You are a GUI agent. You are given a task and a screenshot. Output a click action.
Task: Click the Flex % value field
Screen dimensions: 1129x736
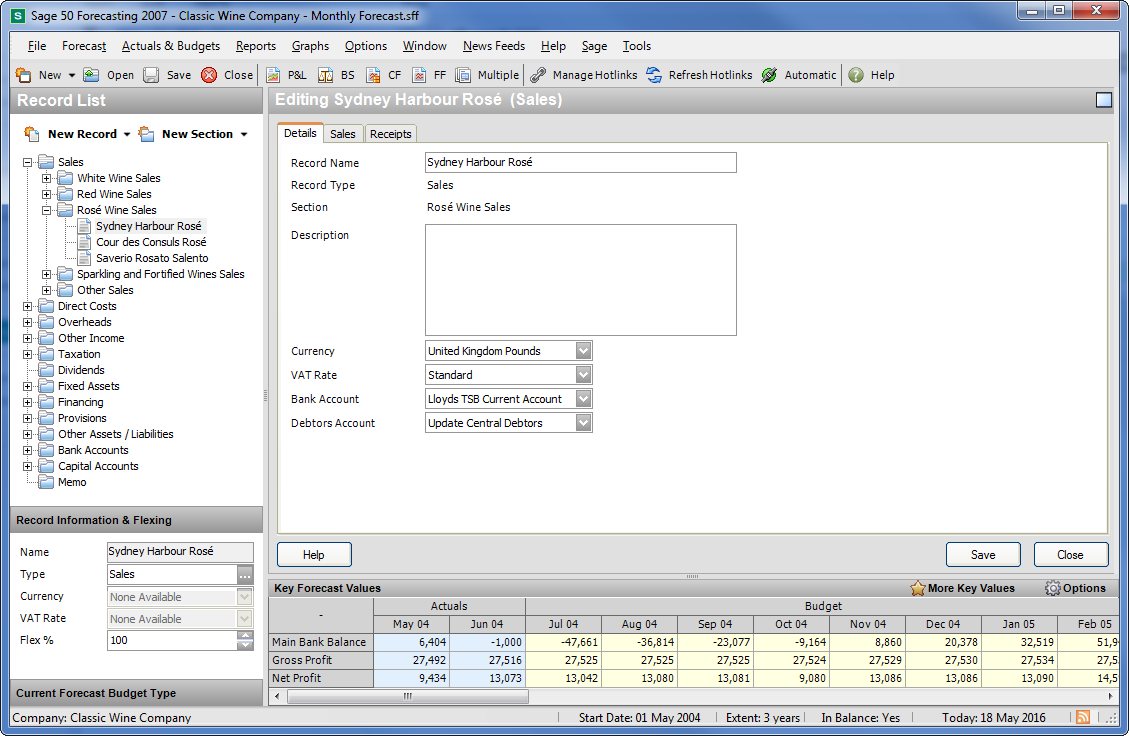click(x=172, y=640)
